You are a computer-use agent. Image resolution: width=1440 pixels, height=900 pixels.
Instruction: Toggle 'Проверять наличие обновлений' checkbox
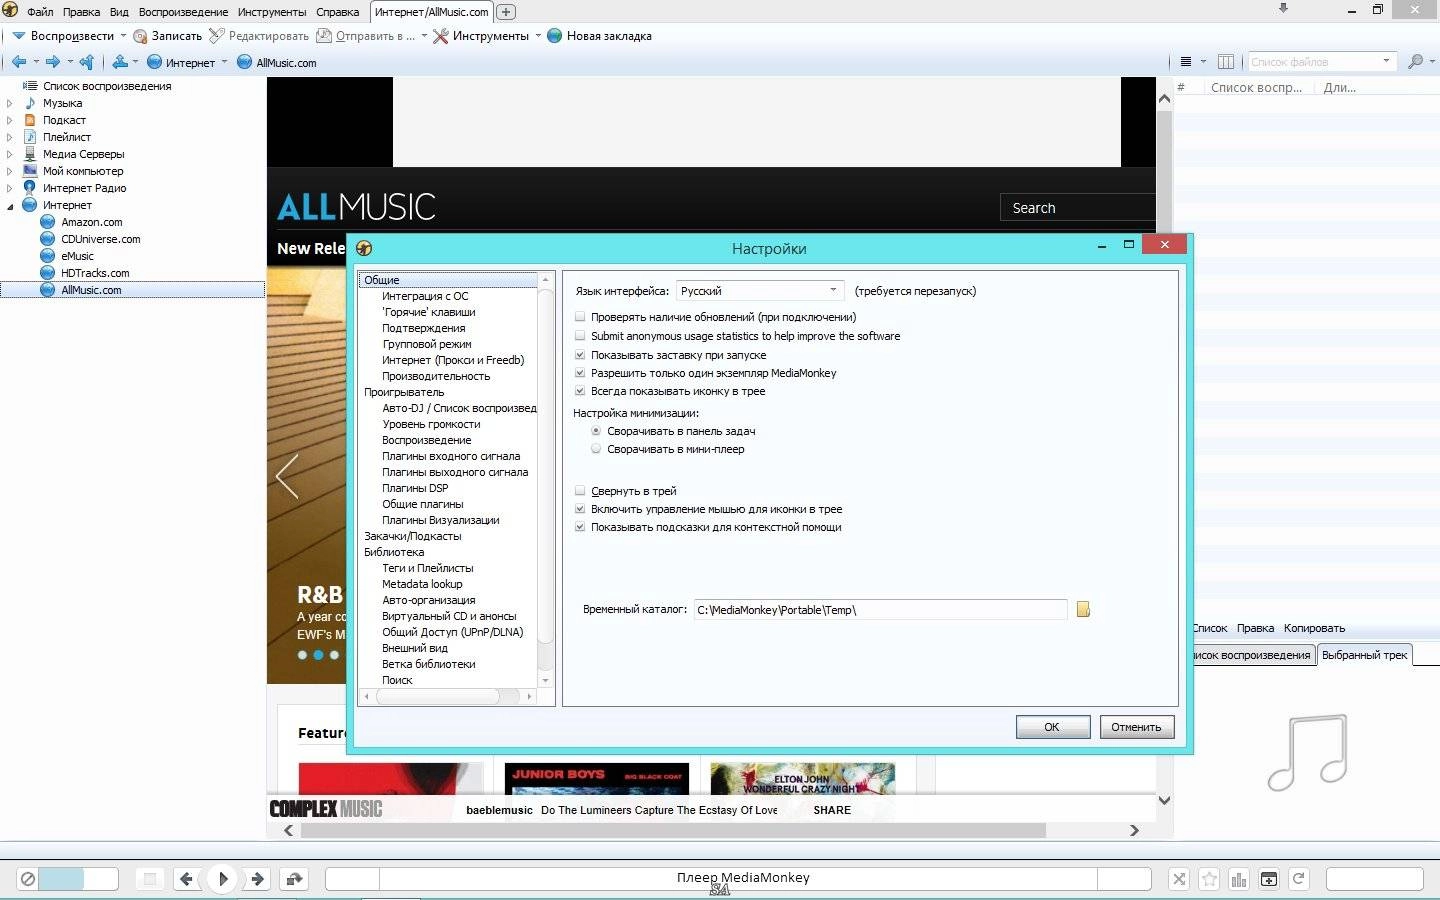[x=580, y=317]
